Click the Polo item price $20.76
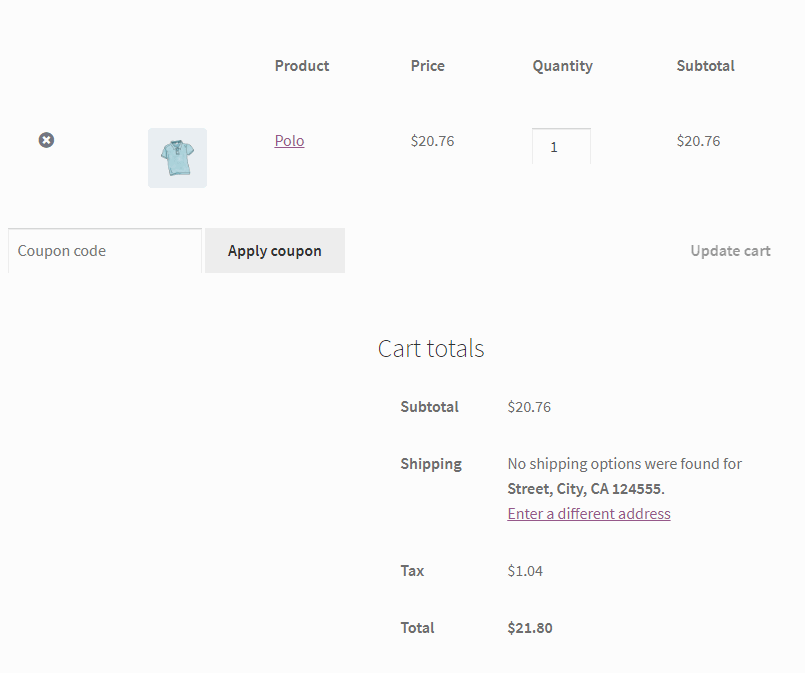The image size is (805, 673). coord(432,140)
